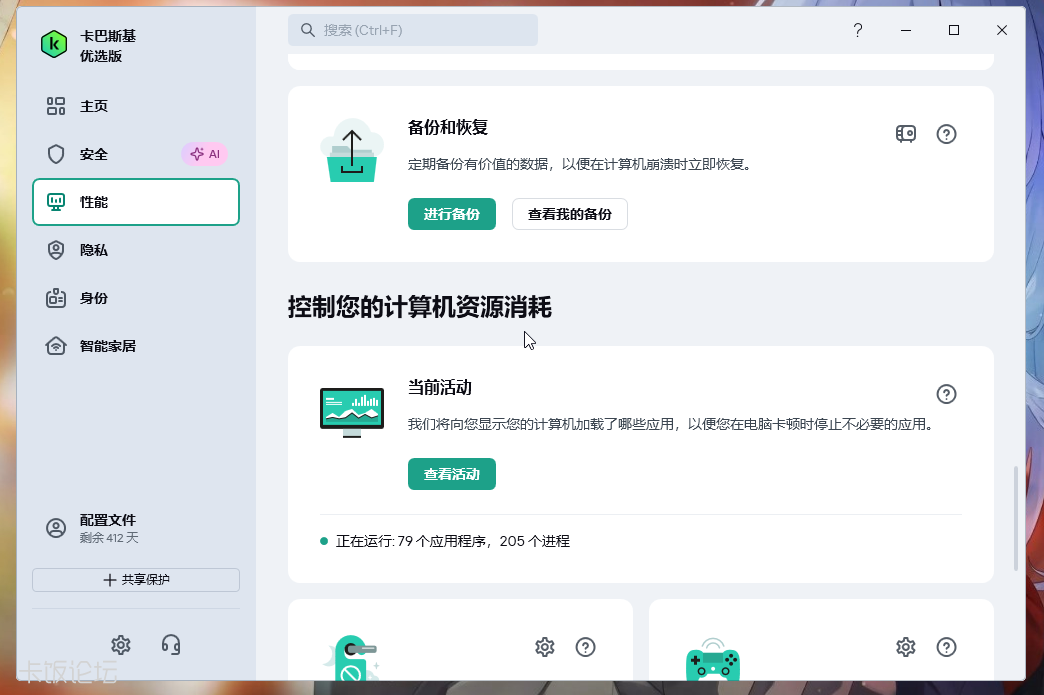Click the vertical scrollbar thumb

(x=1015, y=519)
